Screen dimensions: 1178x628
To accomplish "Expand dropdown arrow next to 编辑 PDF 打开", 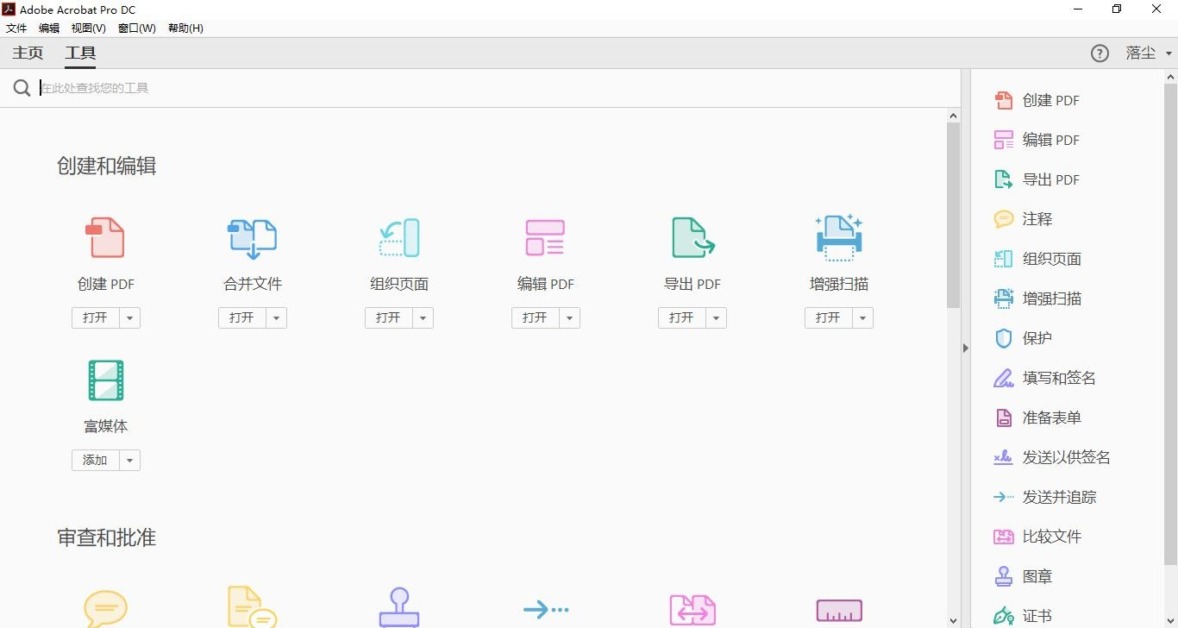I will tap(569, 318).
